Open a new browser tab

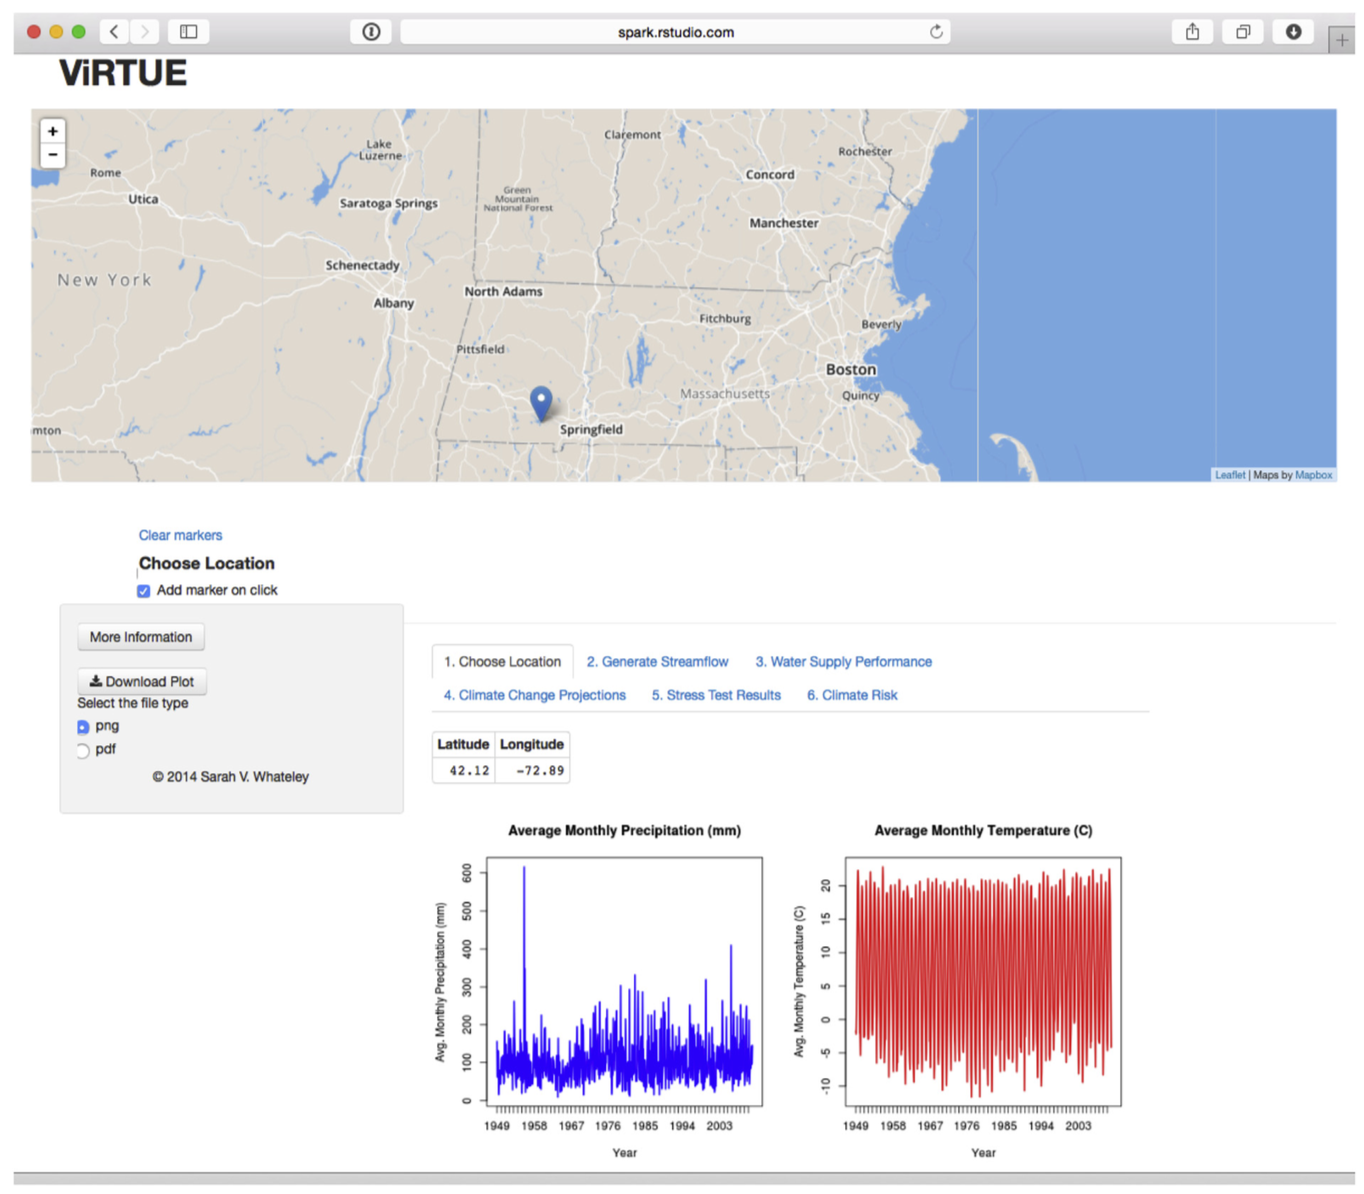coord(1341,40)
